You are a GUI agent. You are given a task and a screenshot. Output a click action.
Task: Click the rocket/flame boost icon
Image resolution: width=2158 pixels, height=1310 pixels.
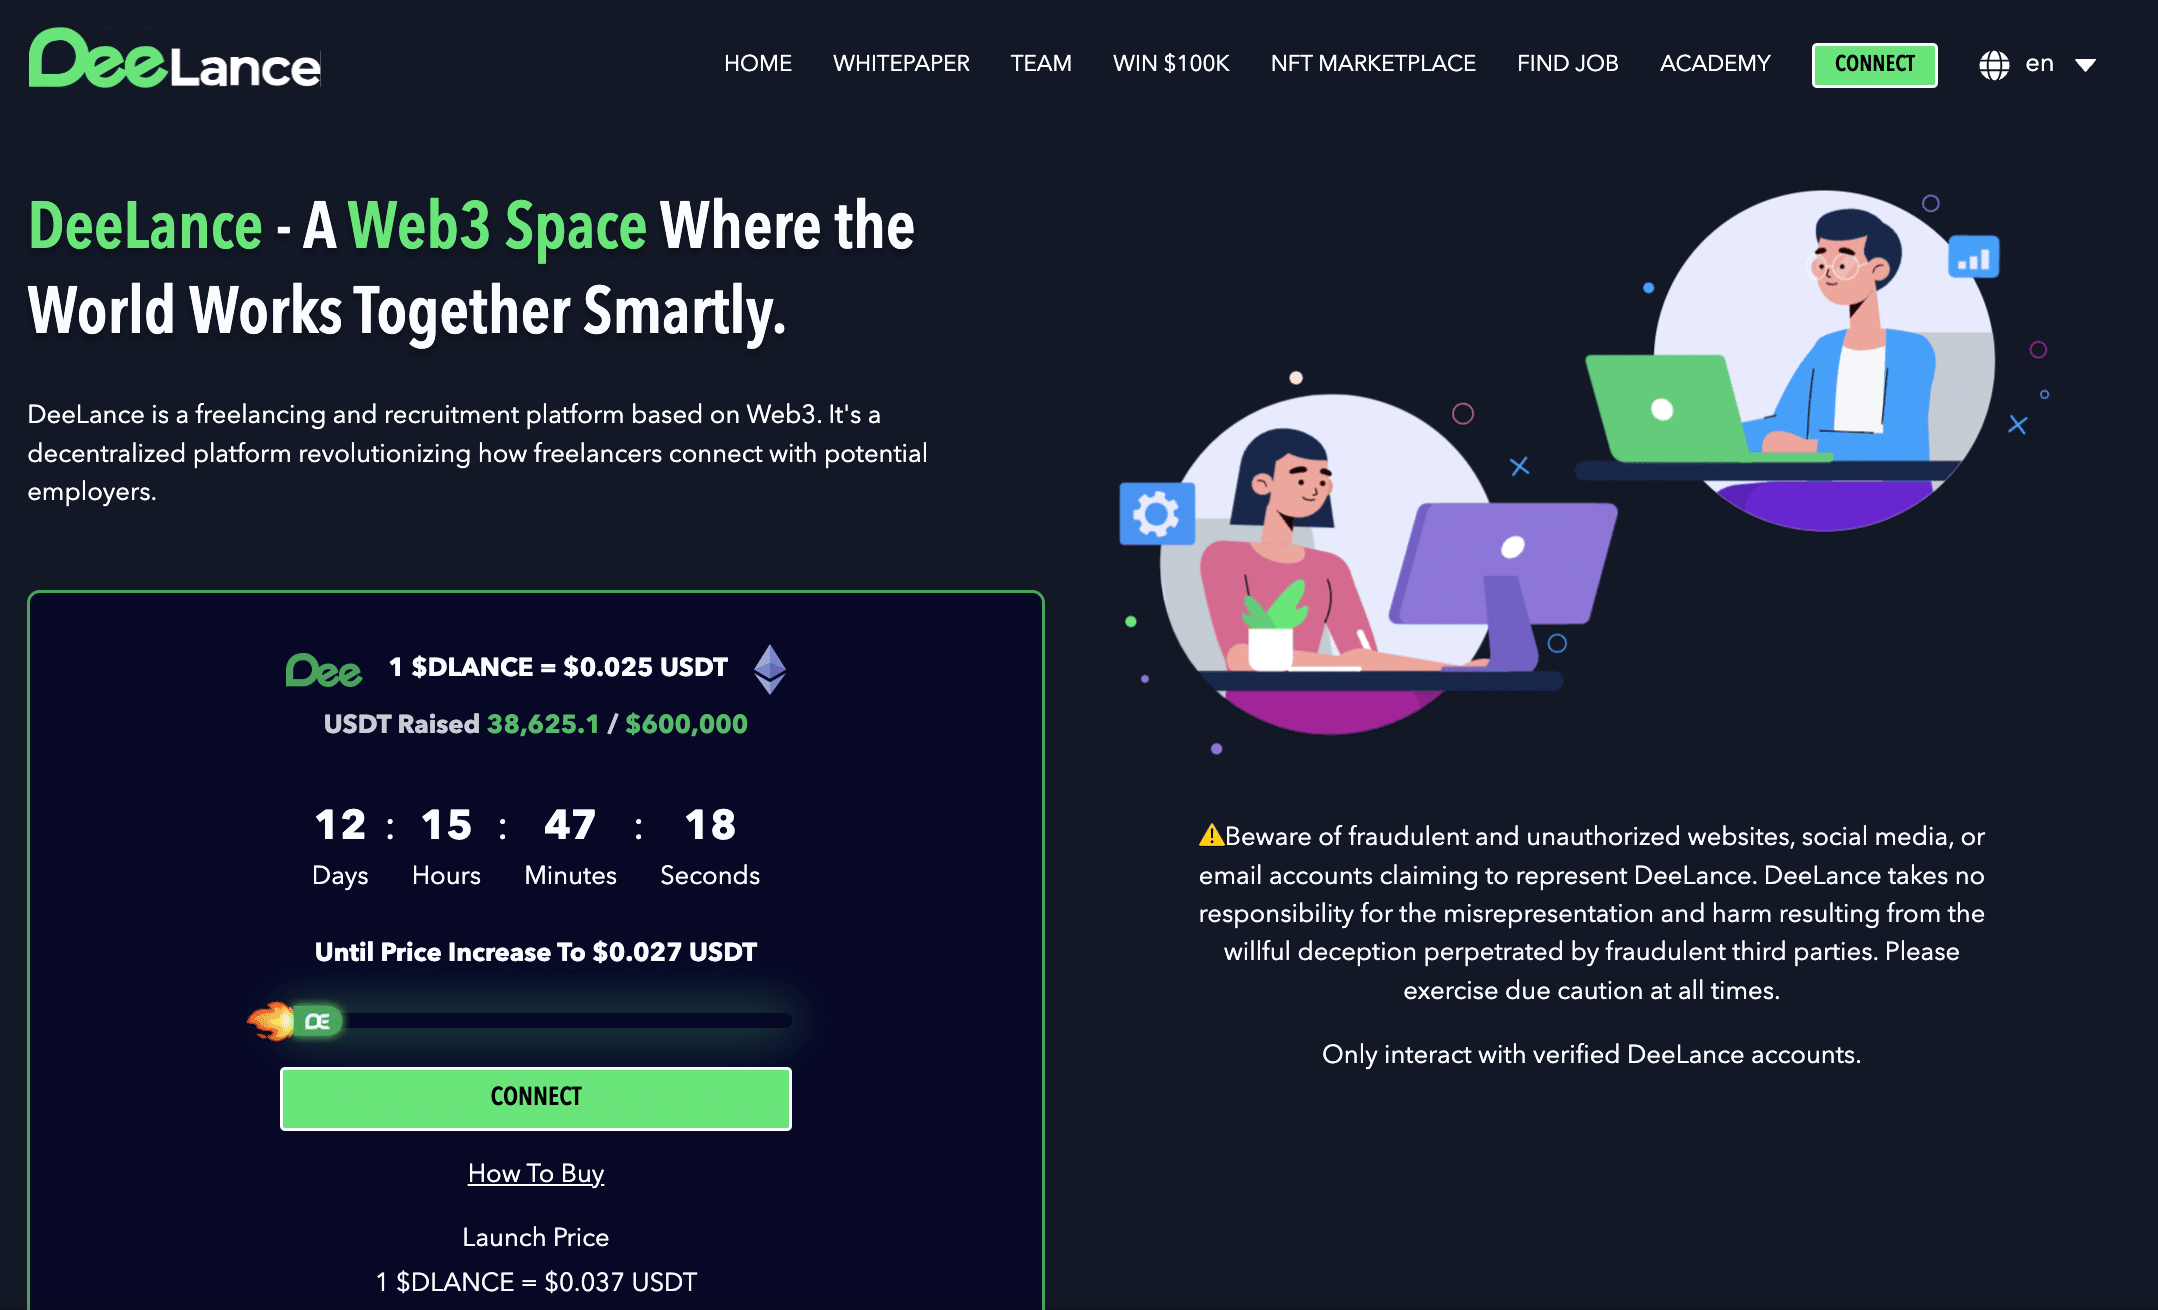(267, 1020)
